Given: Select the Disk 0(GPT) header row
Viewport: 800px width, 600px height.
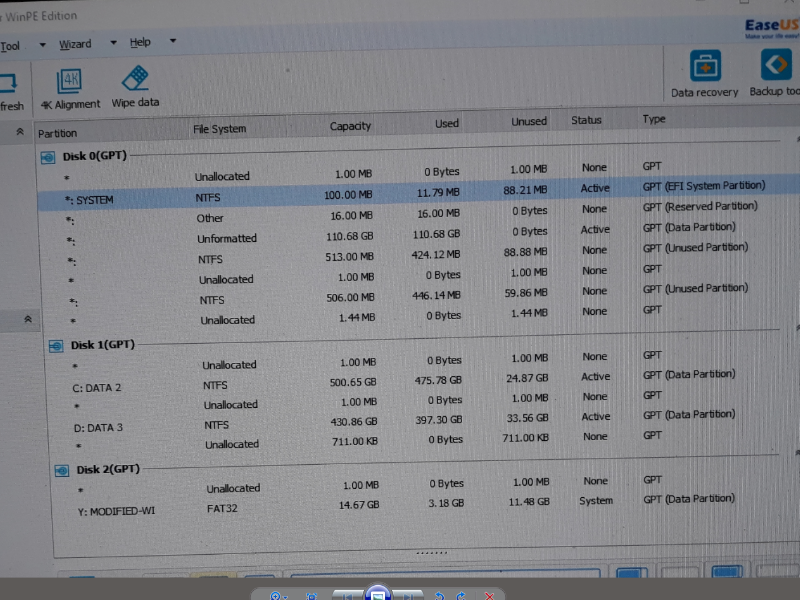Looking at the screenshot, I should coord(94,156).
